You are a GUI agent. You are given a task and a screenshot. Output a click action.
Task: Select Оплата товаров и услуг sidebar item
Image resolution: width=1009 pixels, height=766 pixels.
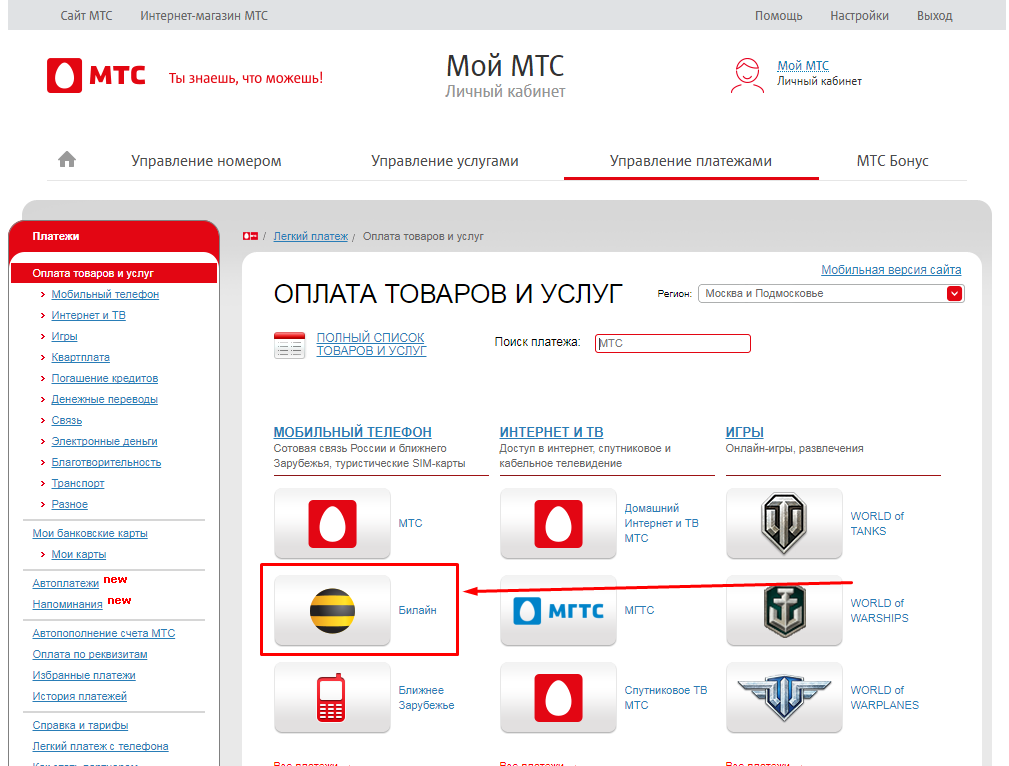(x=114, y=273)
